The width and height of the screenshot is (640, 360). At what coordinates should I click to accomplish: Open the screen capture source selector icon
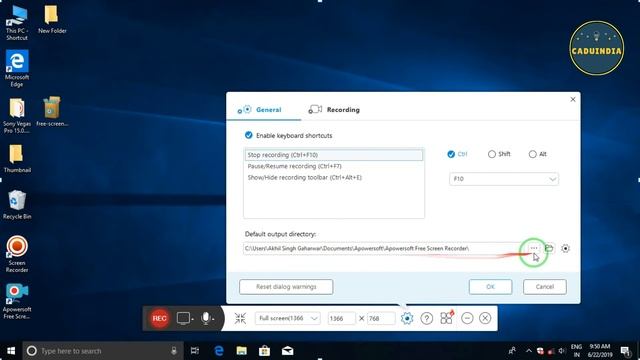(183, 318)
